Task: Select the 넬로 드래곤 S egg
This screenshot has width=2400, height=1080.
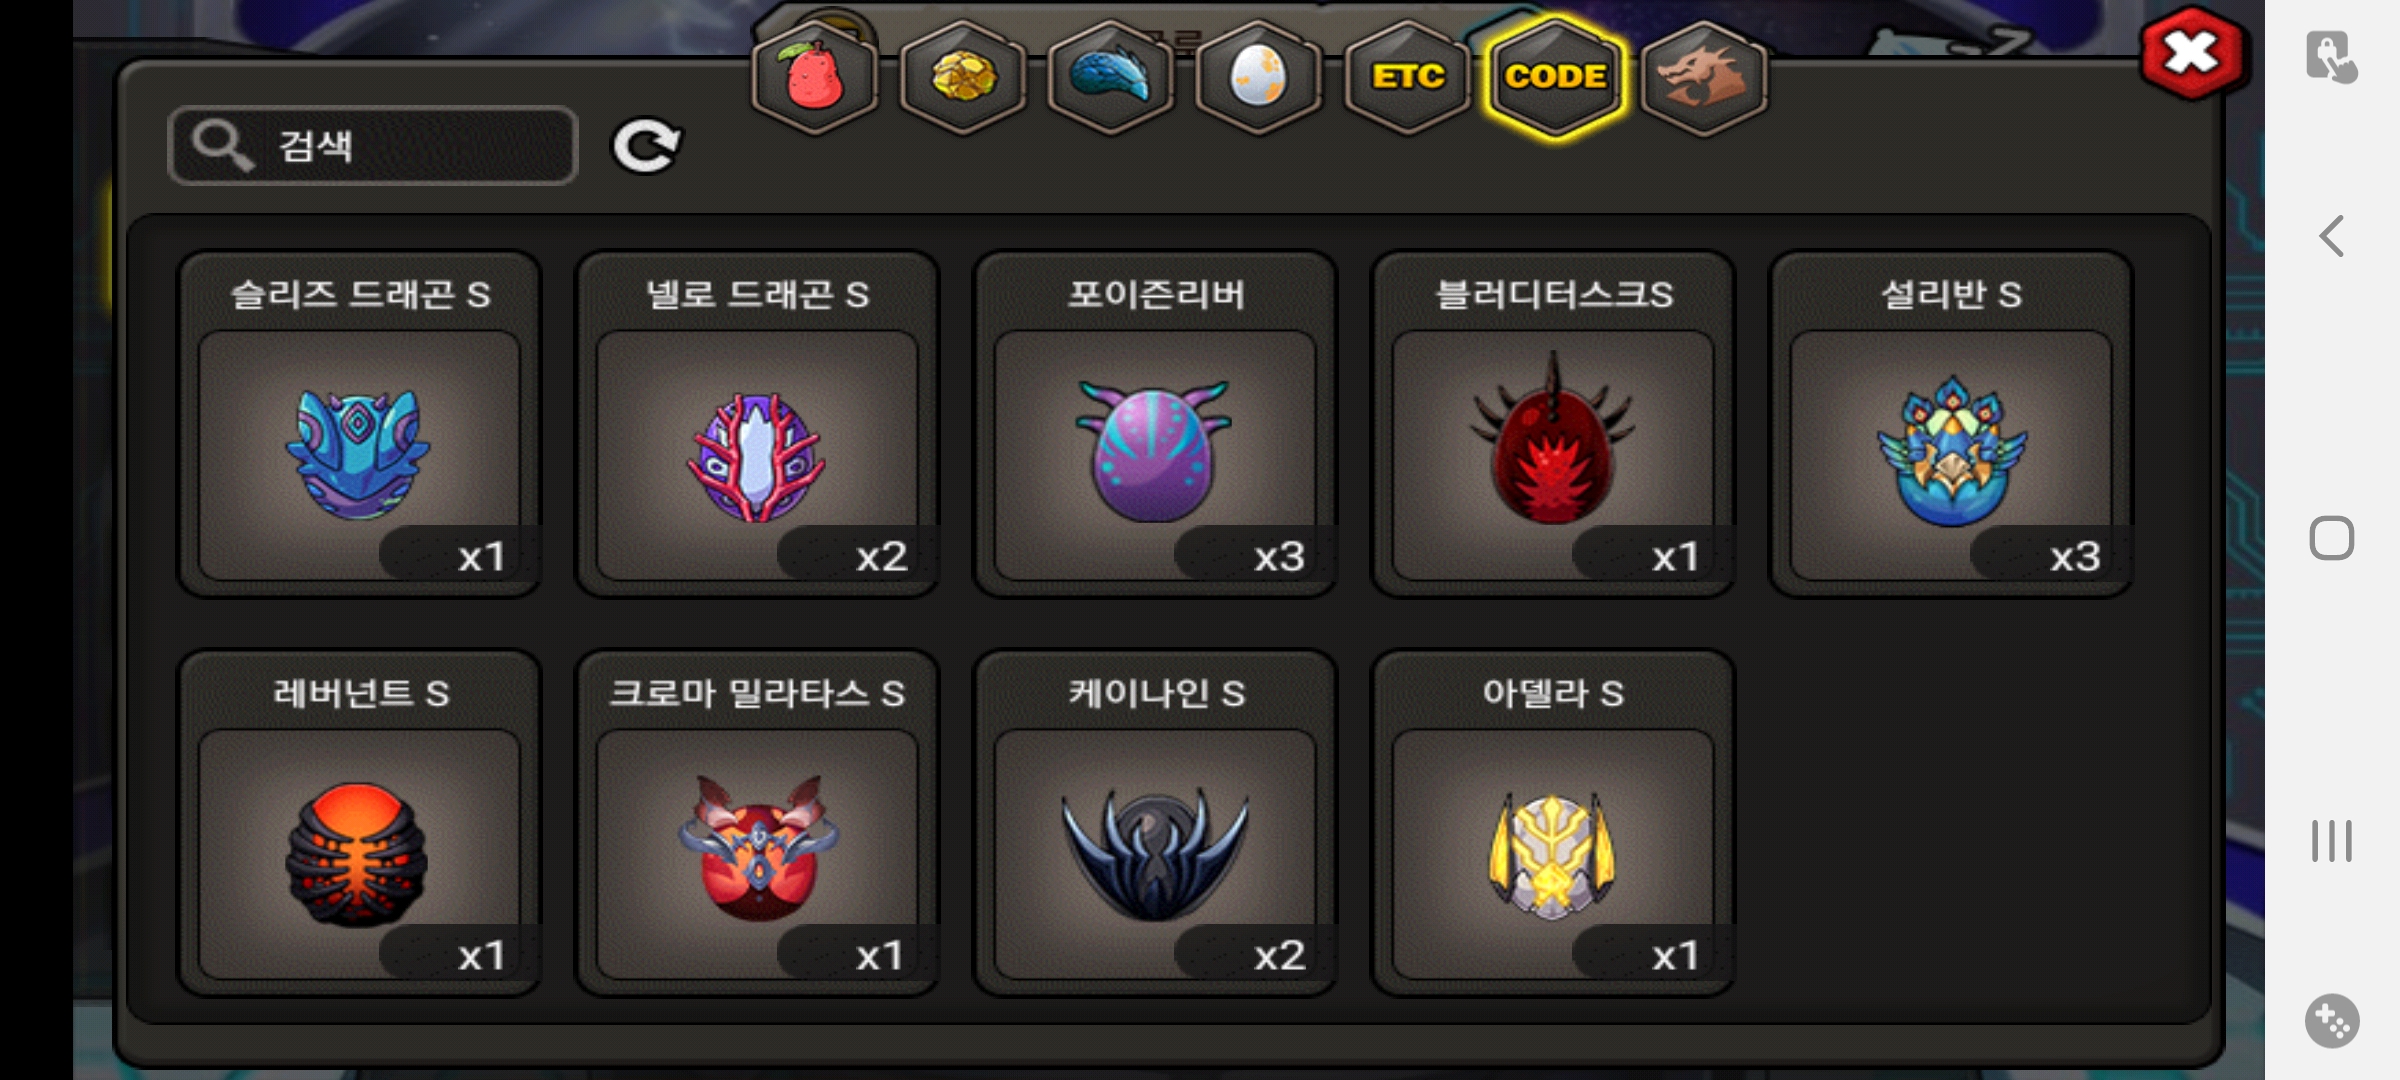Action: pyautogui.click(x=757, y=424)
